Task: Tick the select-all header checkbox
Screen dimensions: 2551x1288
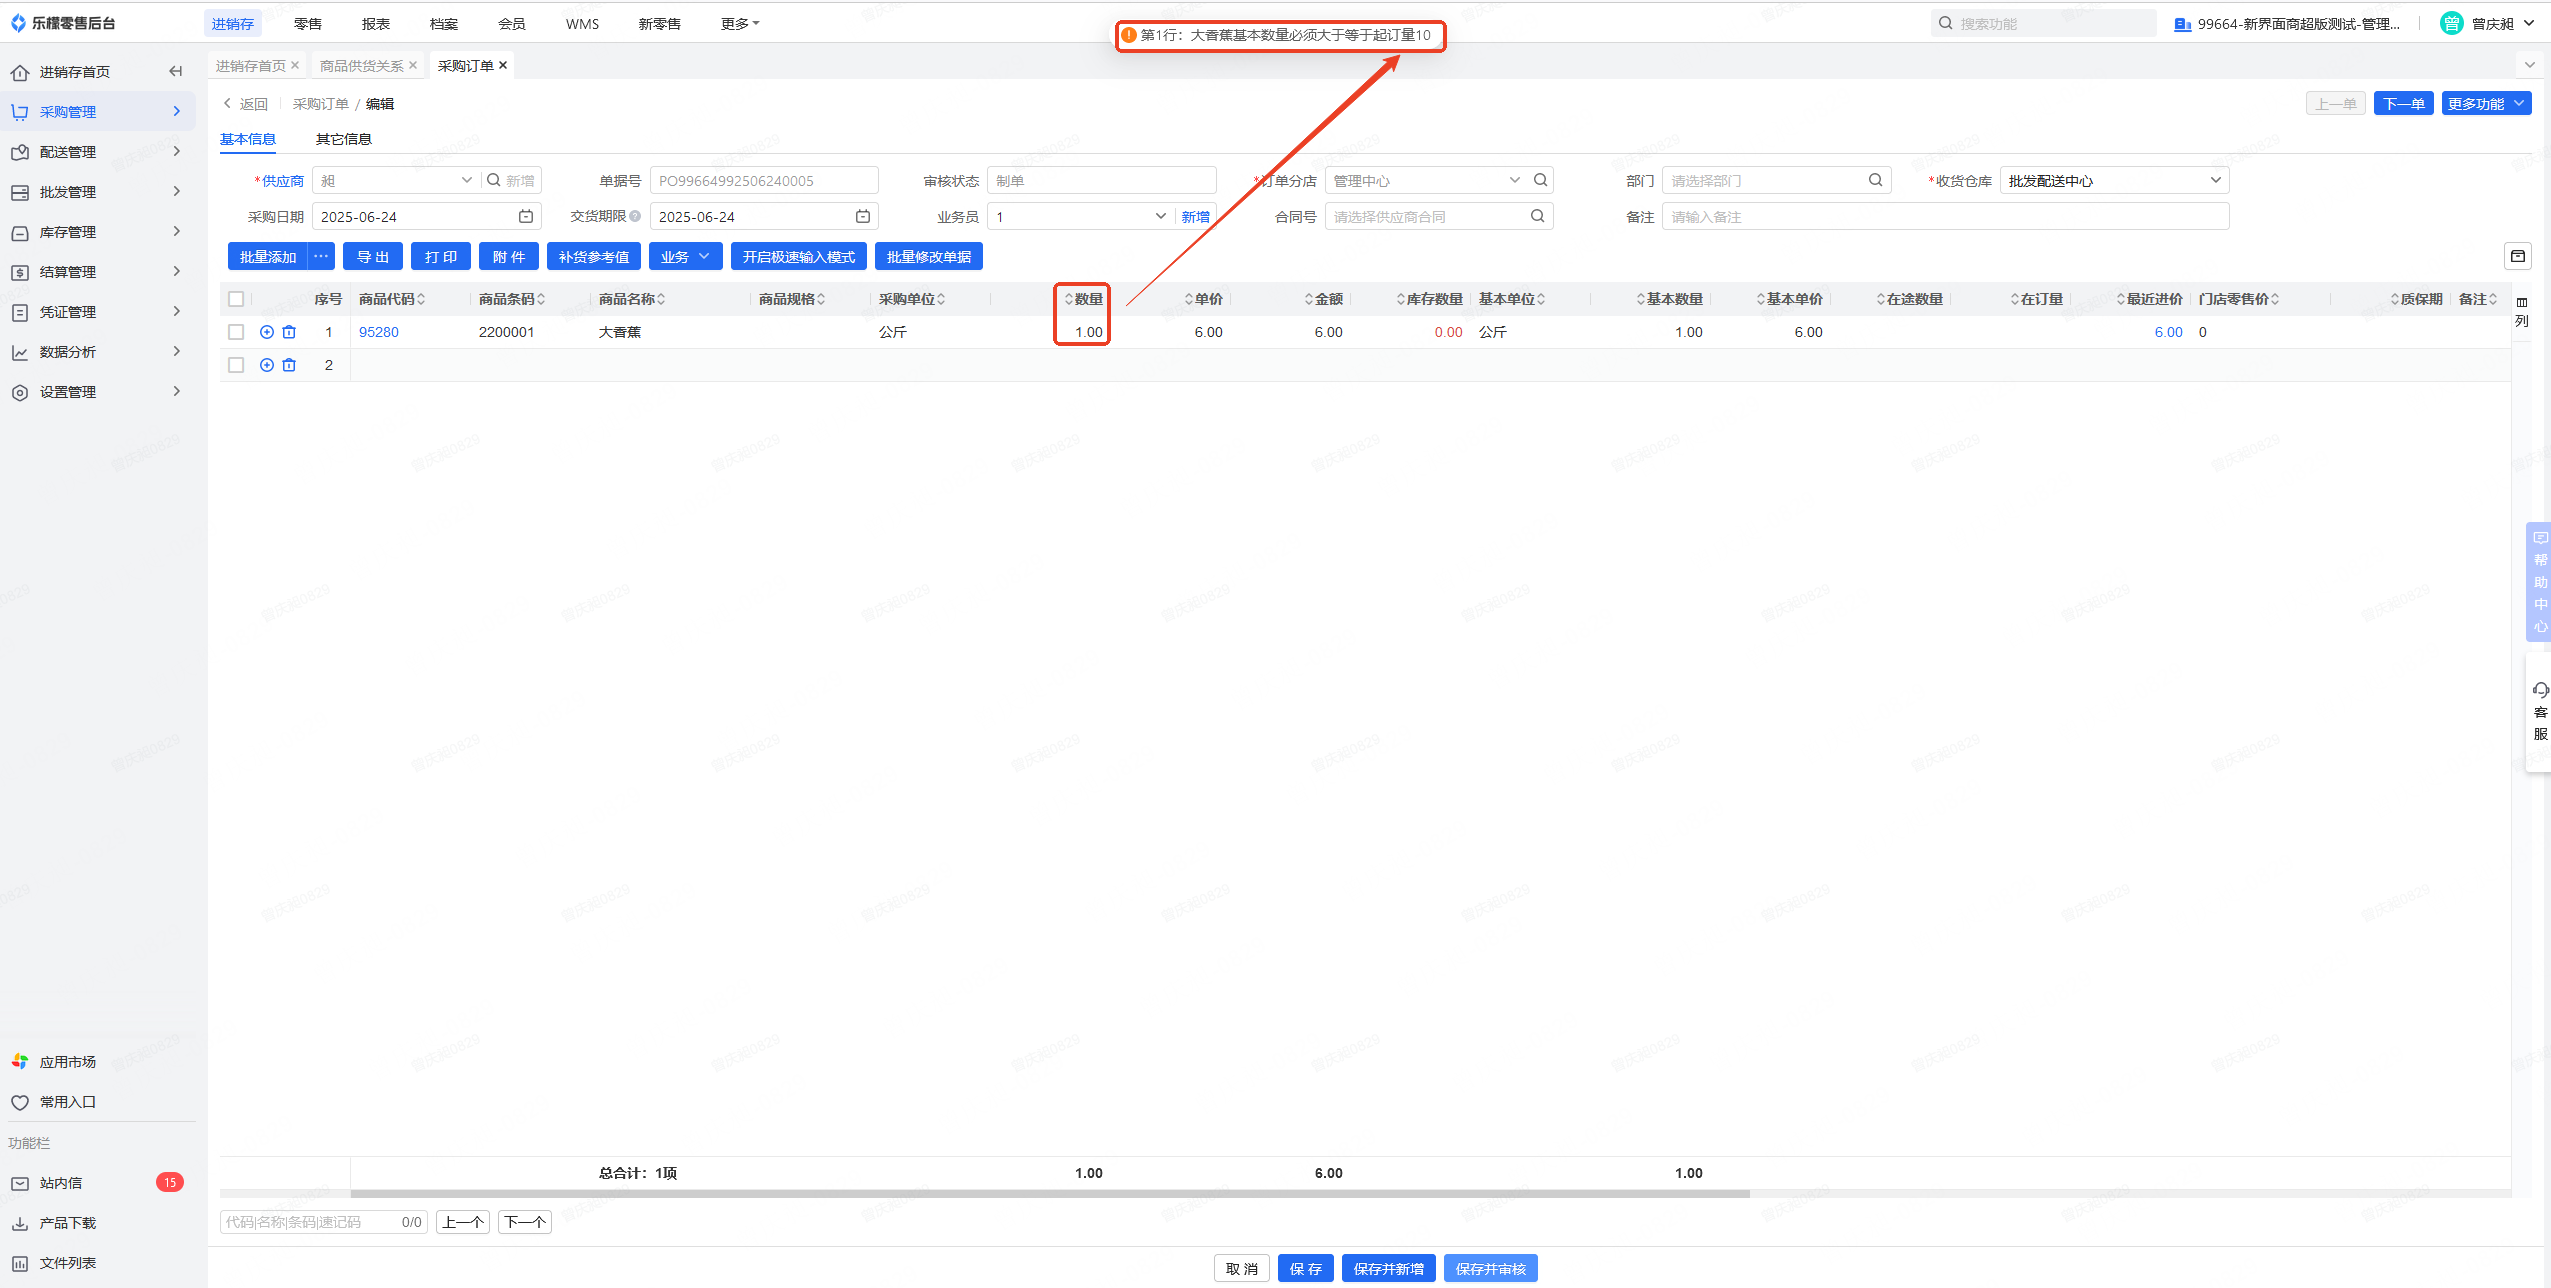Action: (x=236, y=299)
